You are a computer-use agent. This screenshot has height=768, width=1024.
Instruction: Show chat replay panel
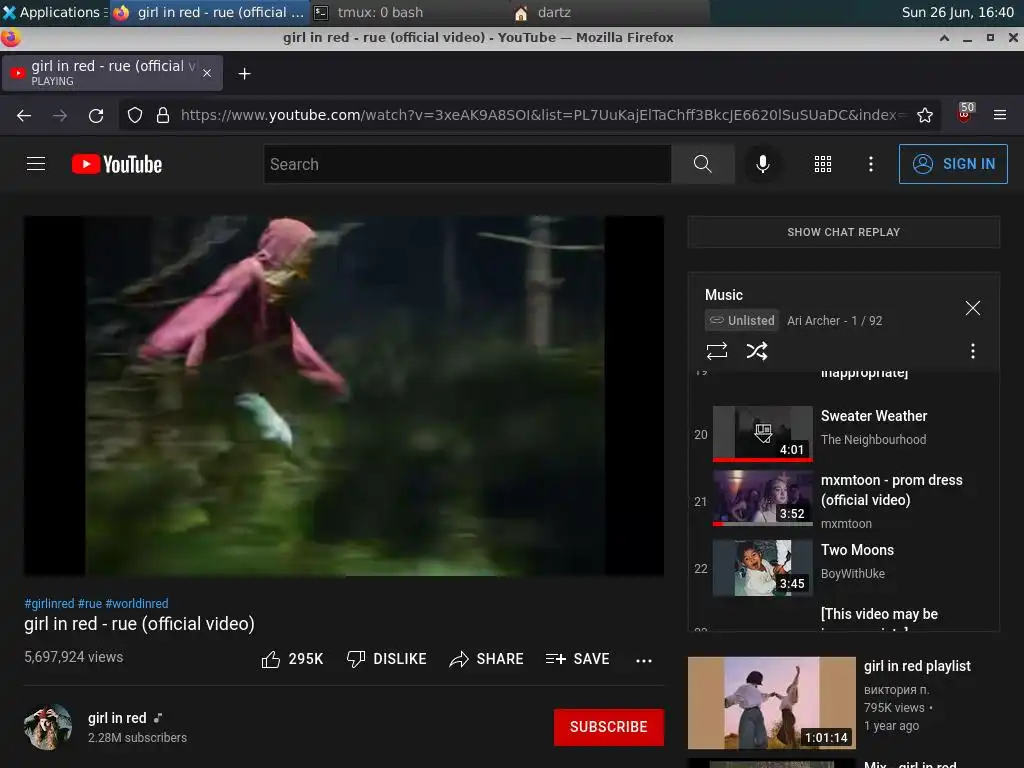[843, 232]
